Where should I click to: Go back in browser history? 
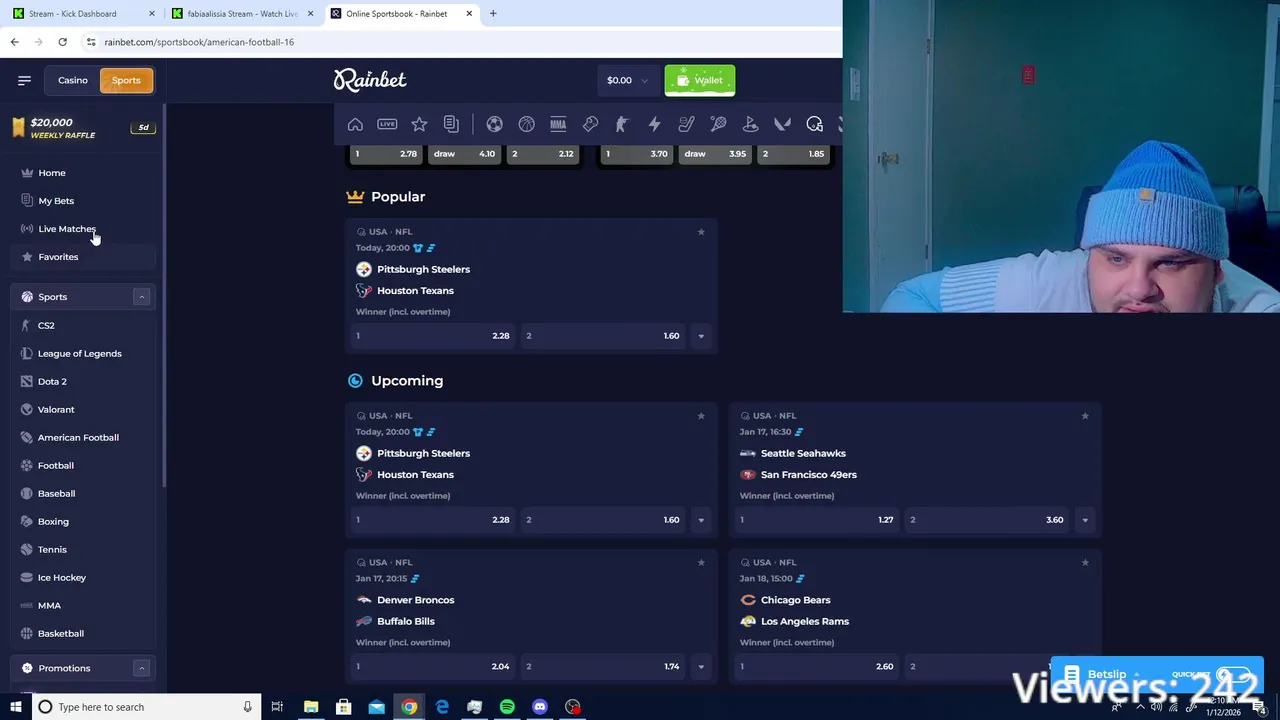[14, 42]
